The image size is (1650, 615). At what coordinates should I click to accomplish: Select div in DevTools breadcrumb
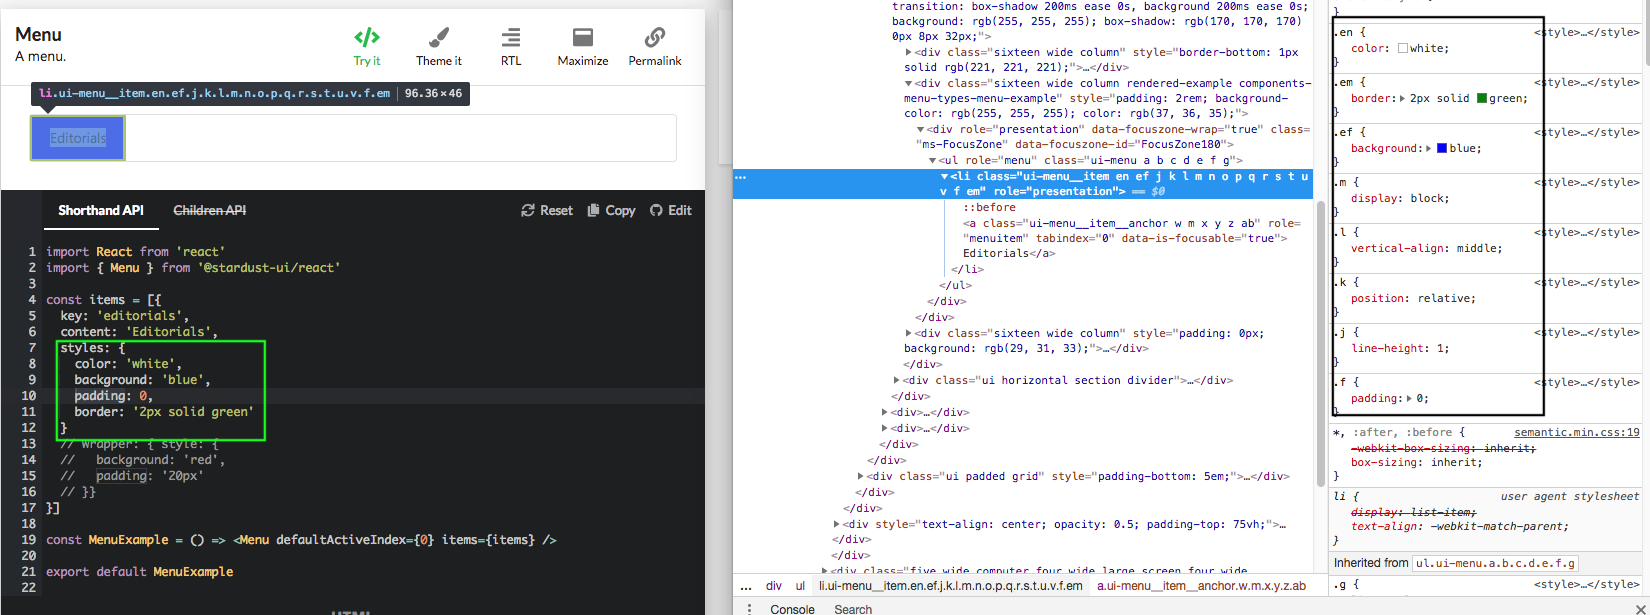click(x=774, y=586)
